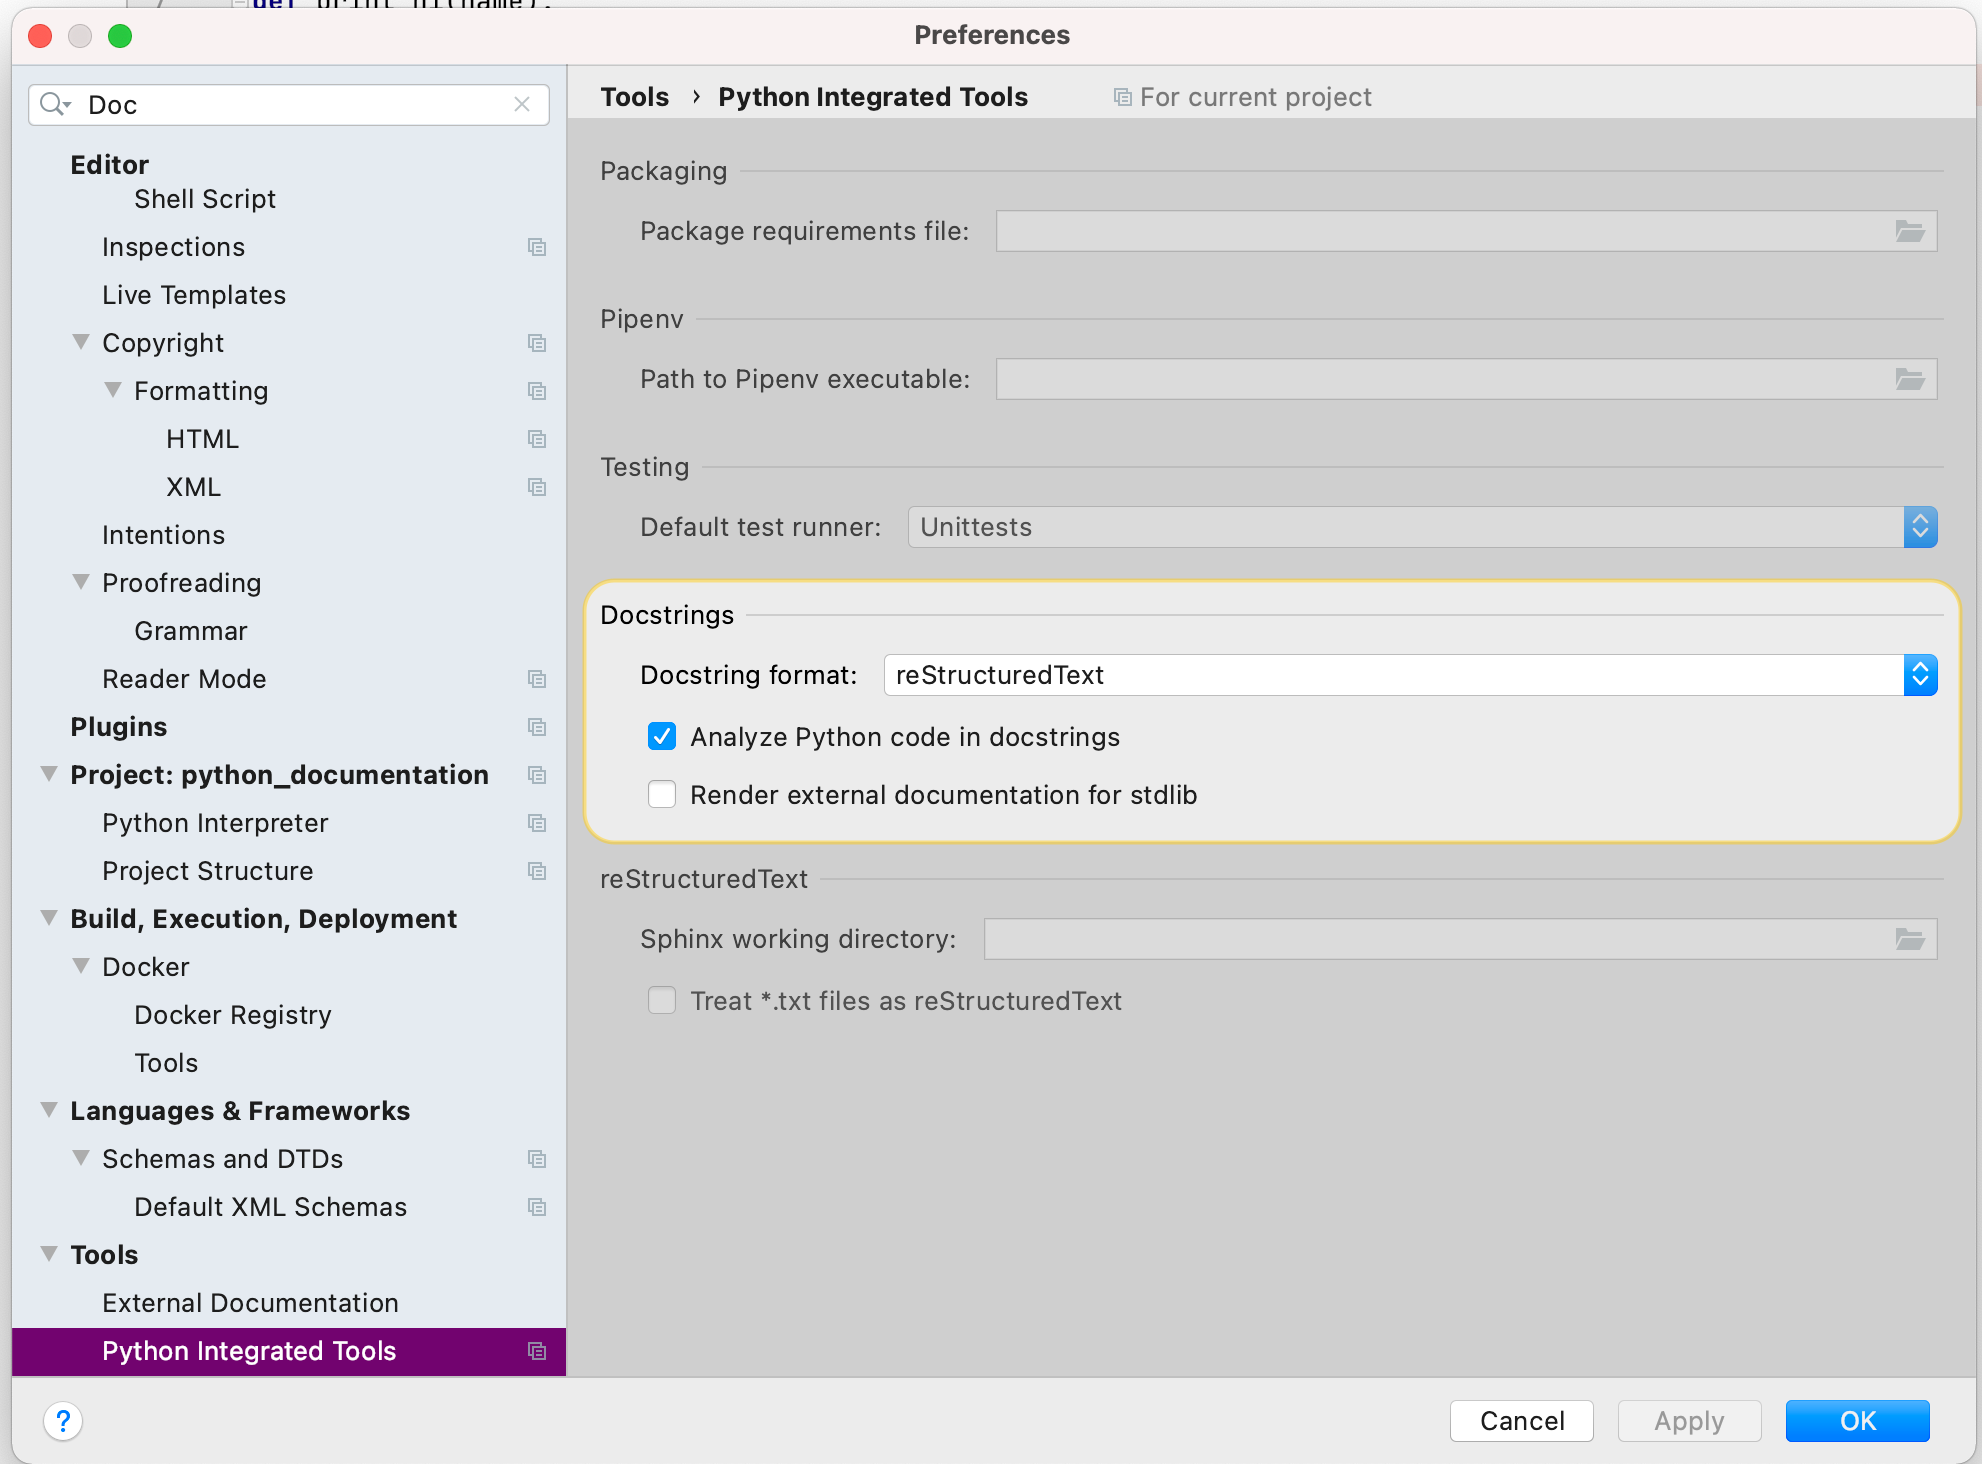Image resolution: width=1982 pixels, height=1464 pixels.
Task: Browse for package requirements file folder icon
Action: click(1909, 231)
